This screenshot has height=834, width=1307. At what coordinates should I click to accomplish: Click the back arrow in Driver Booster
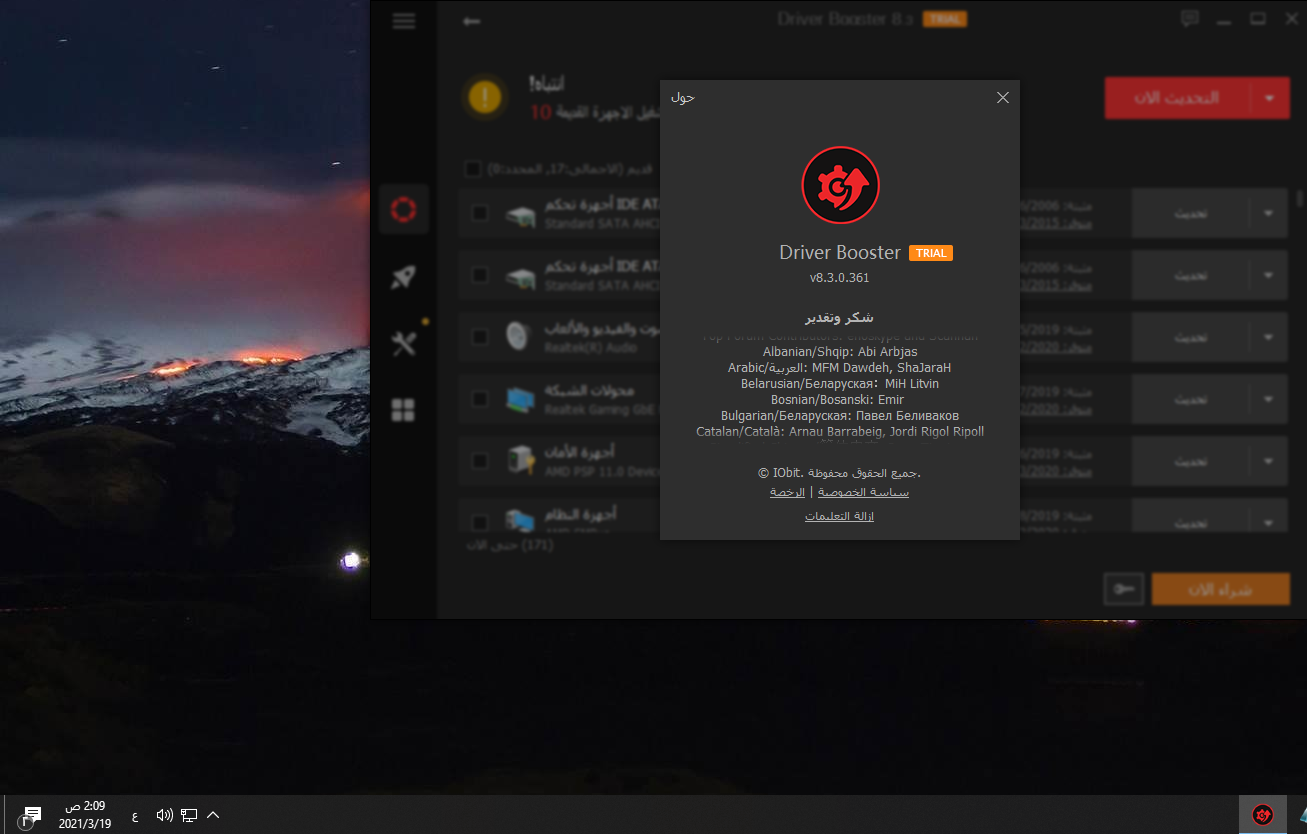472,21
